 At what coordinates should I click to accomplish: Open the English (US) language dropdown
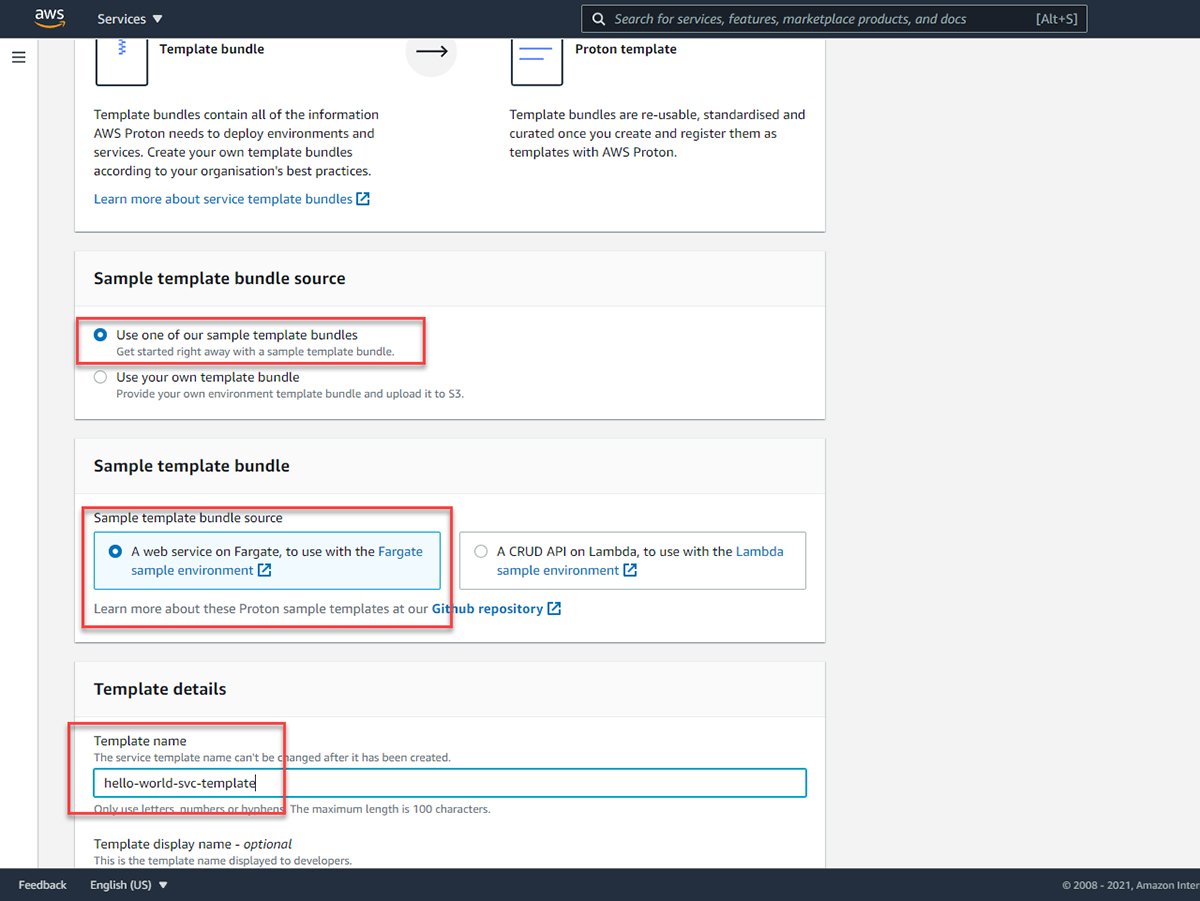[x=128, y=885]
